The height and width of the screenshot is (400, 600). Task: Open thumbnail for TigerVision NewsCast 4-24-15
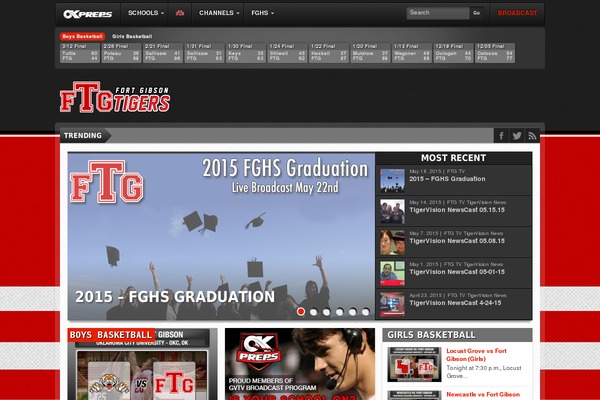point(392,304)
